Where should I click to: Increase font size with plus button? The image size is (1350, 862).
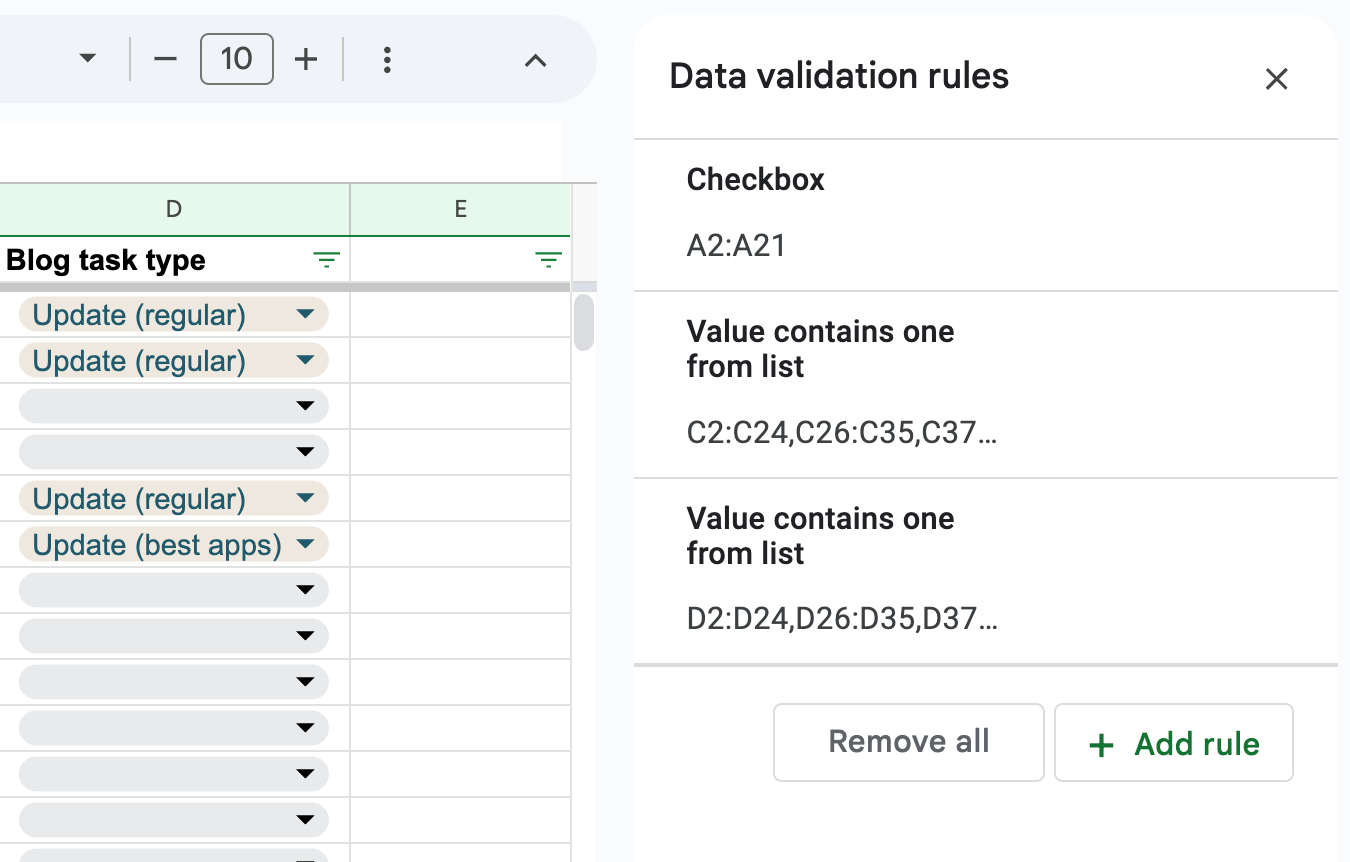tap(306, 60)
